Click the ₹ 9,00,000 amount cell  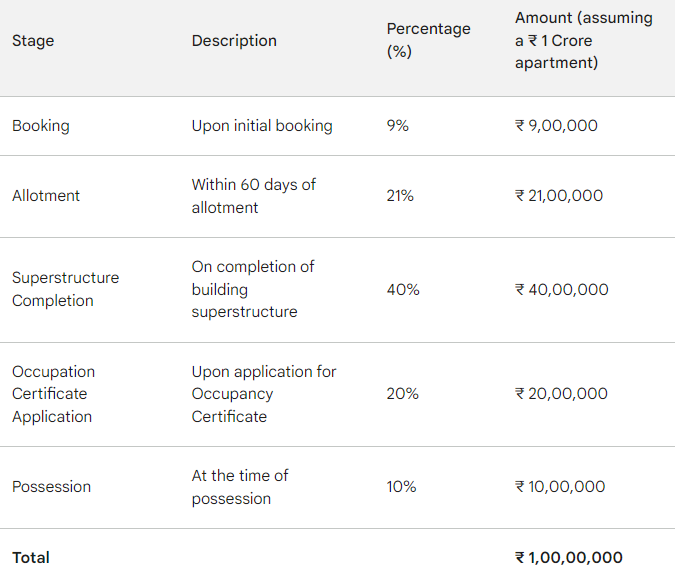[x=556, y=126]
